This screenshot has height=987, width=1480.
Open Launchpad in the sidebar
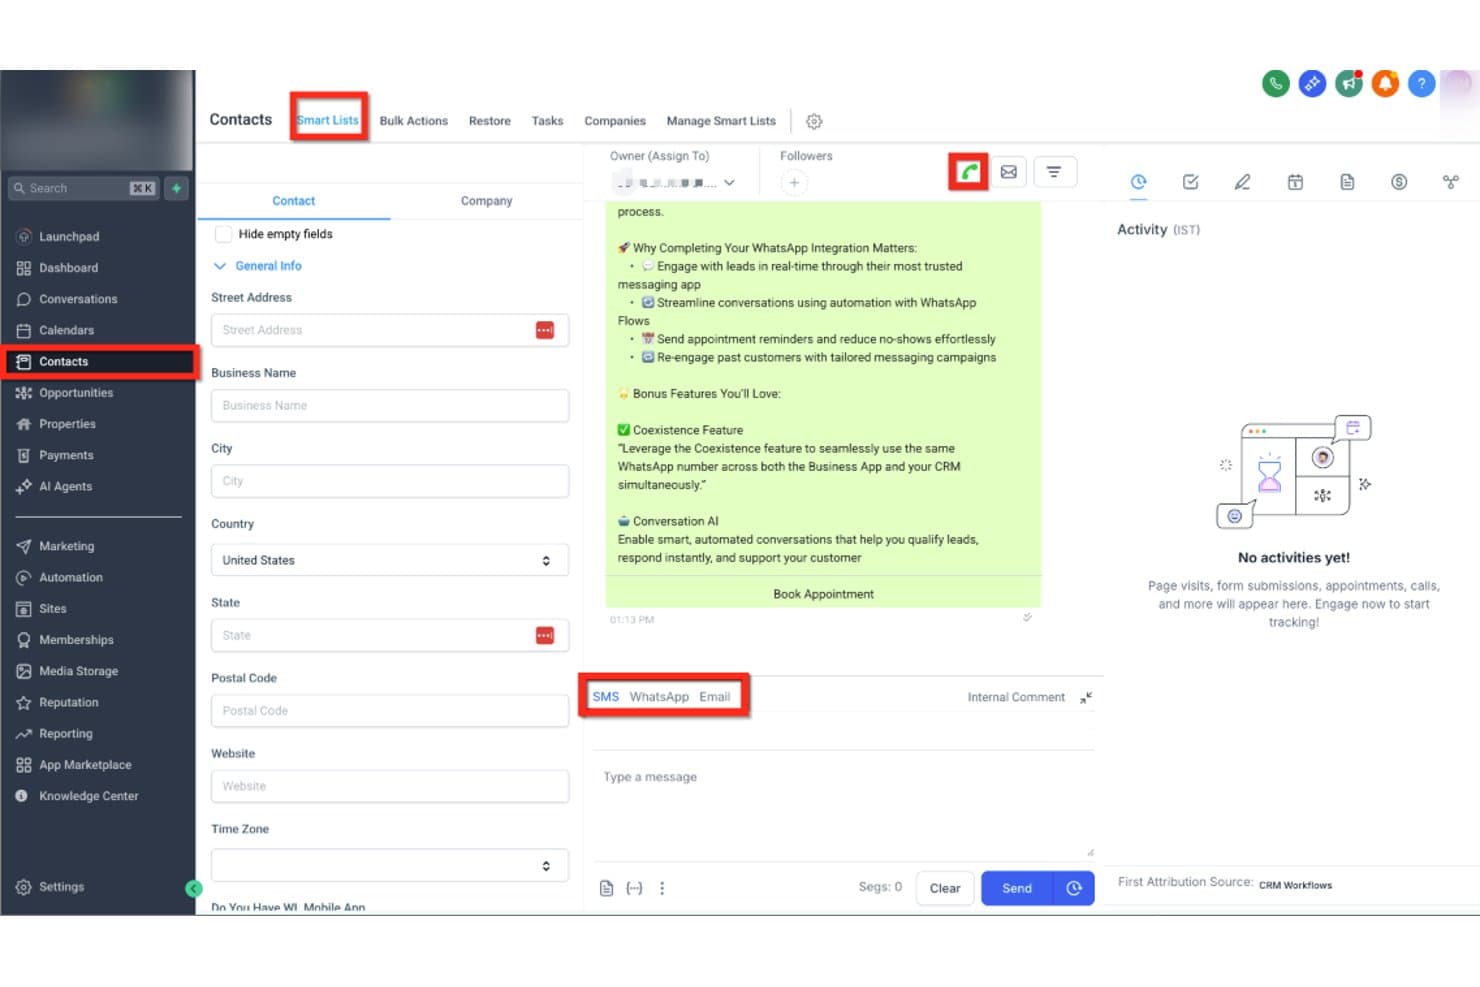point(69,237)
